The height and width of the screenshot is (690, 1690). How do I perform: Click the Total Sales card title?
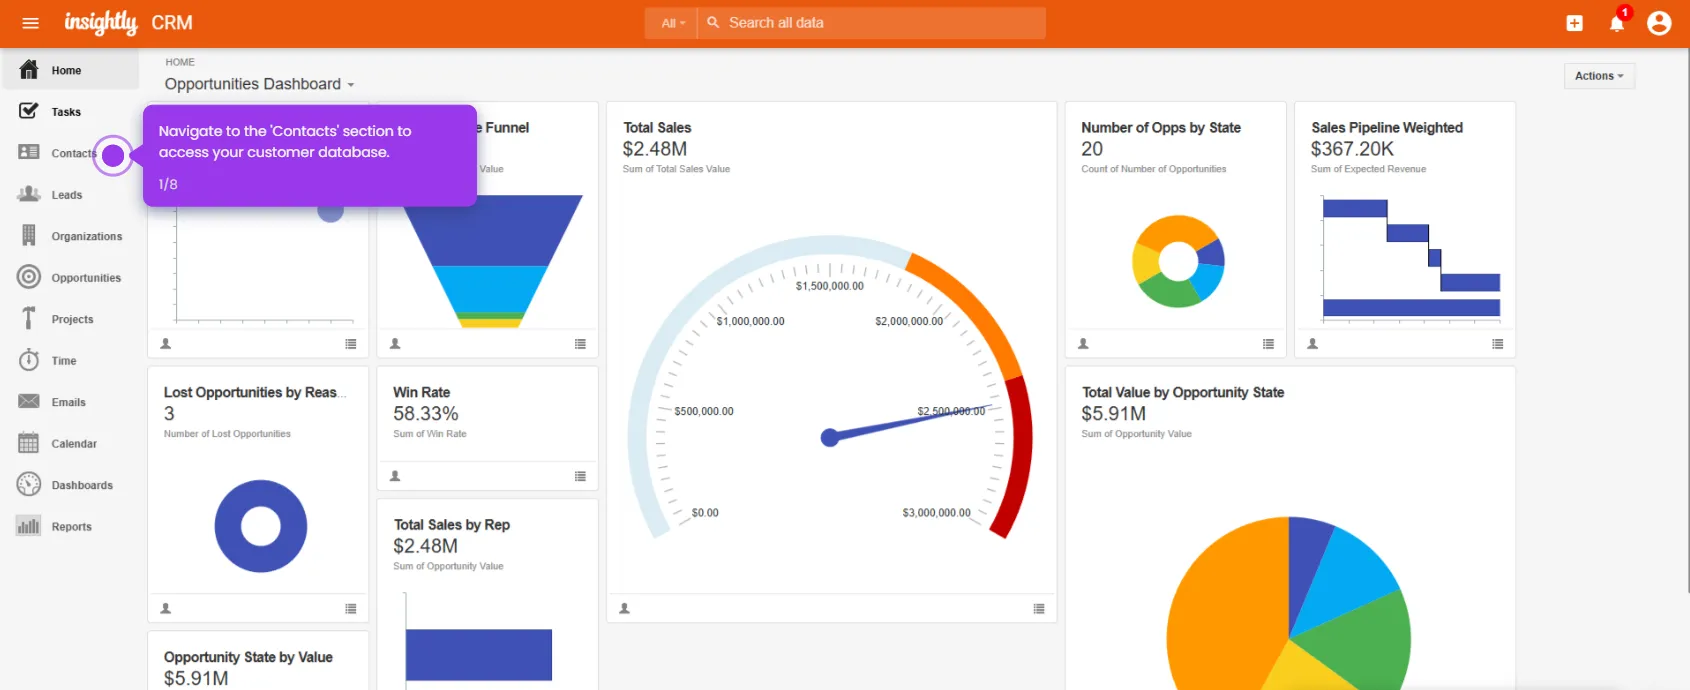coord(657,128)
